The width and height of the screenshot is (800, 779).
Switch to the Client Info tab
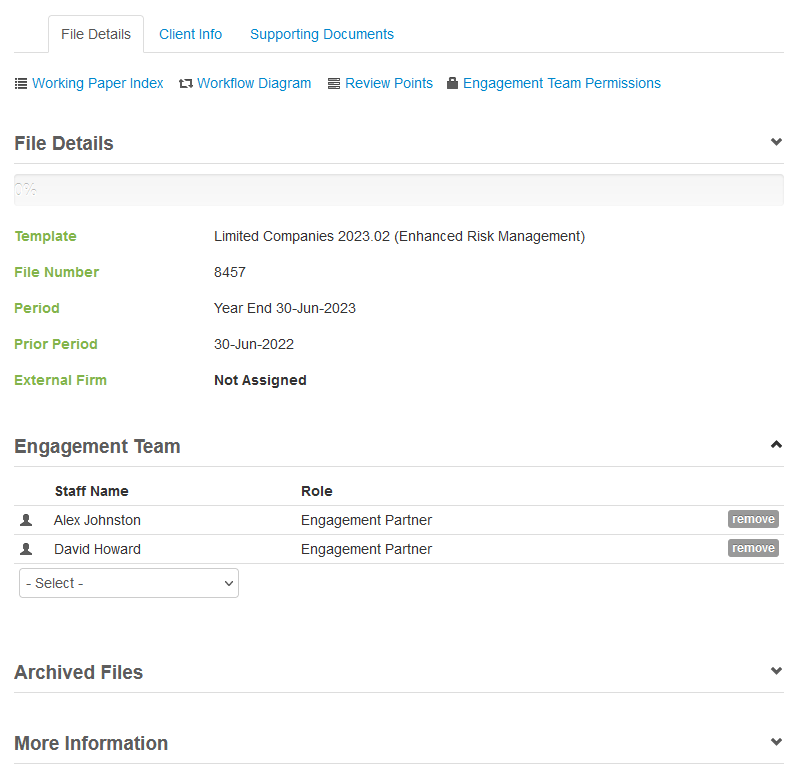[190, 34]
